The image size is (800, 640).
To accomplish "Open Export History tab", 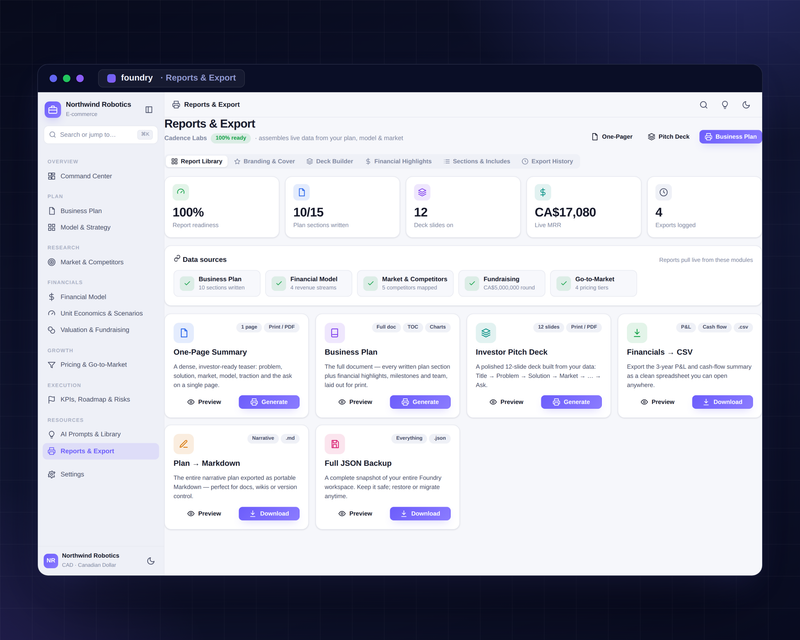I will pos(547,161).
